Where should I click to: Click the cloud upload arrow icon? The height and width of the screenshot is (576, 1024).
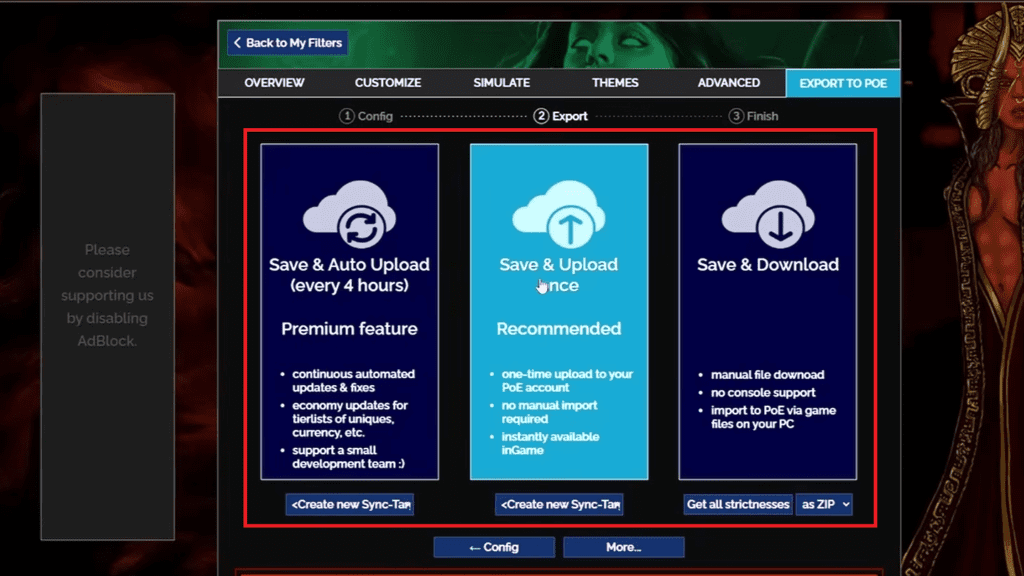559,214
